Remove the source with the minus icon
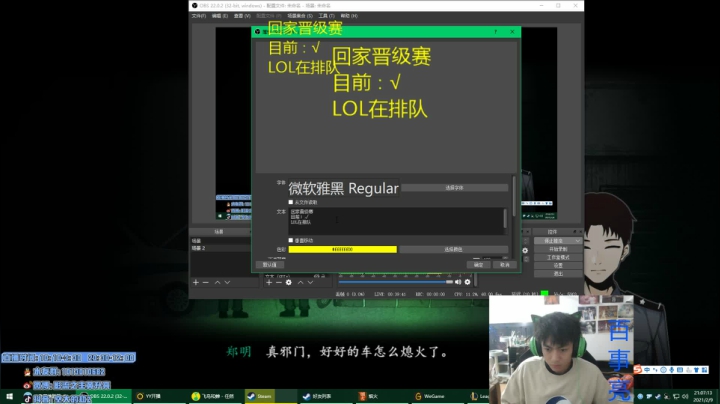 [279, 282]
